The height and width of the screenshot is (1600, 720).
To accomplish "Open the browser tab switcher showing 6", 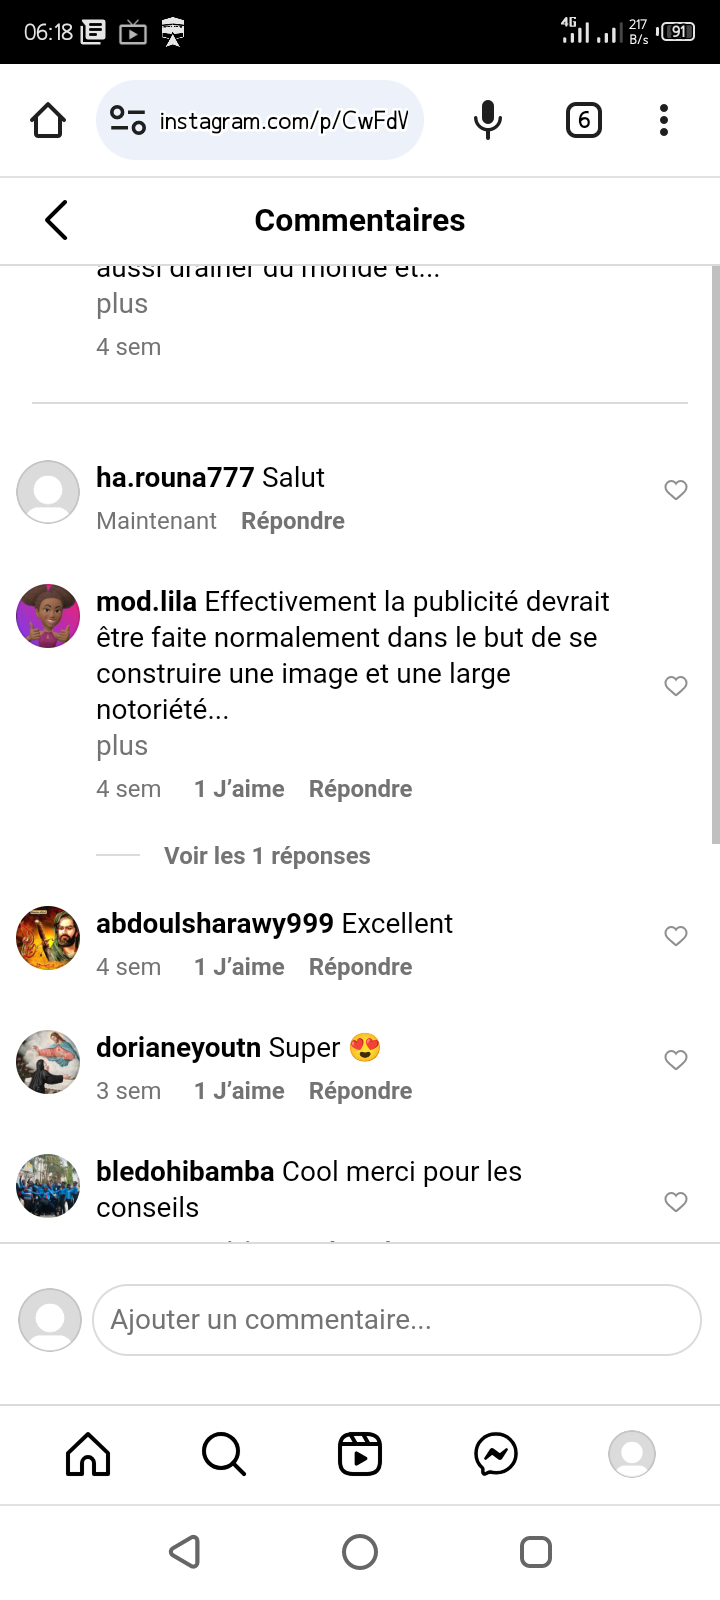I will click(584, 120).
